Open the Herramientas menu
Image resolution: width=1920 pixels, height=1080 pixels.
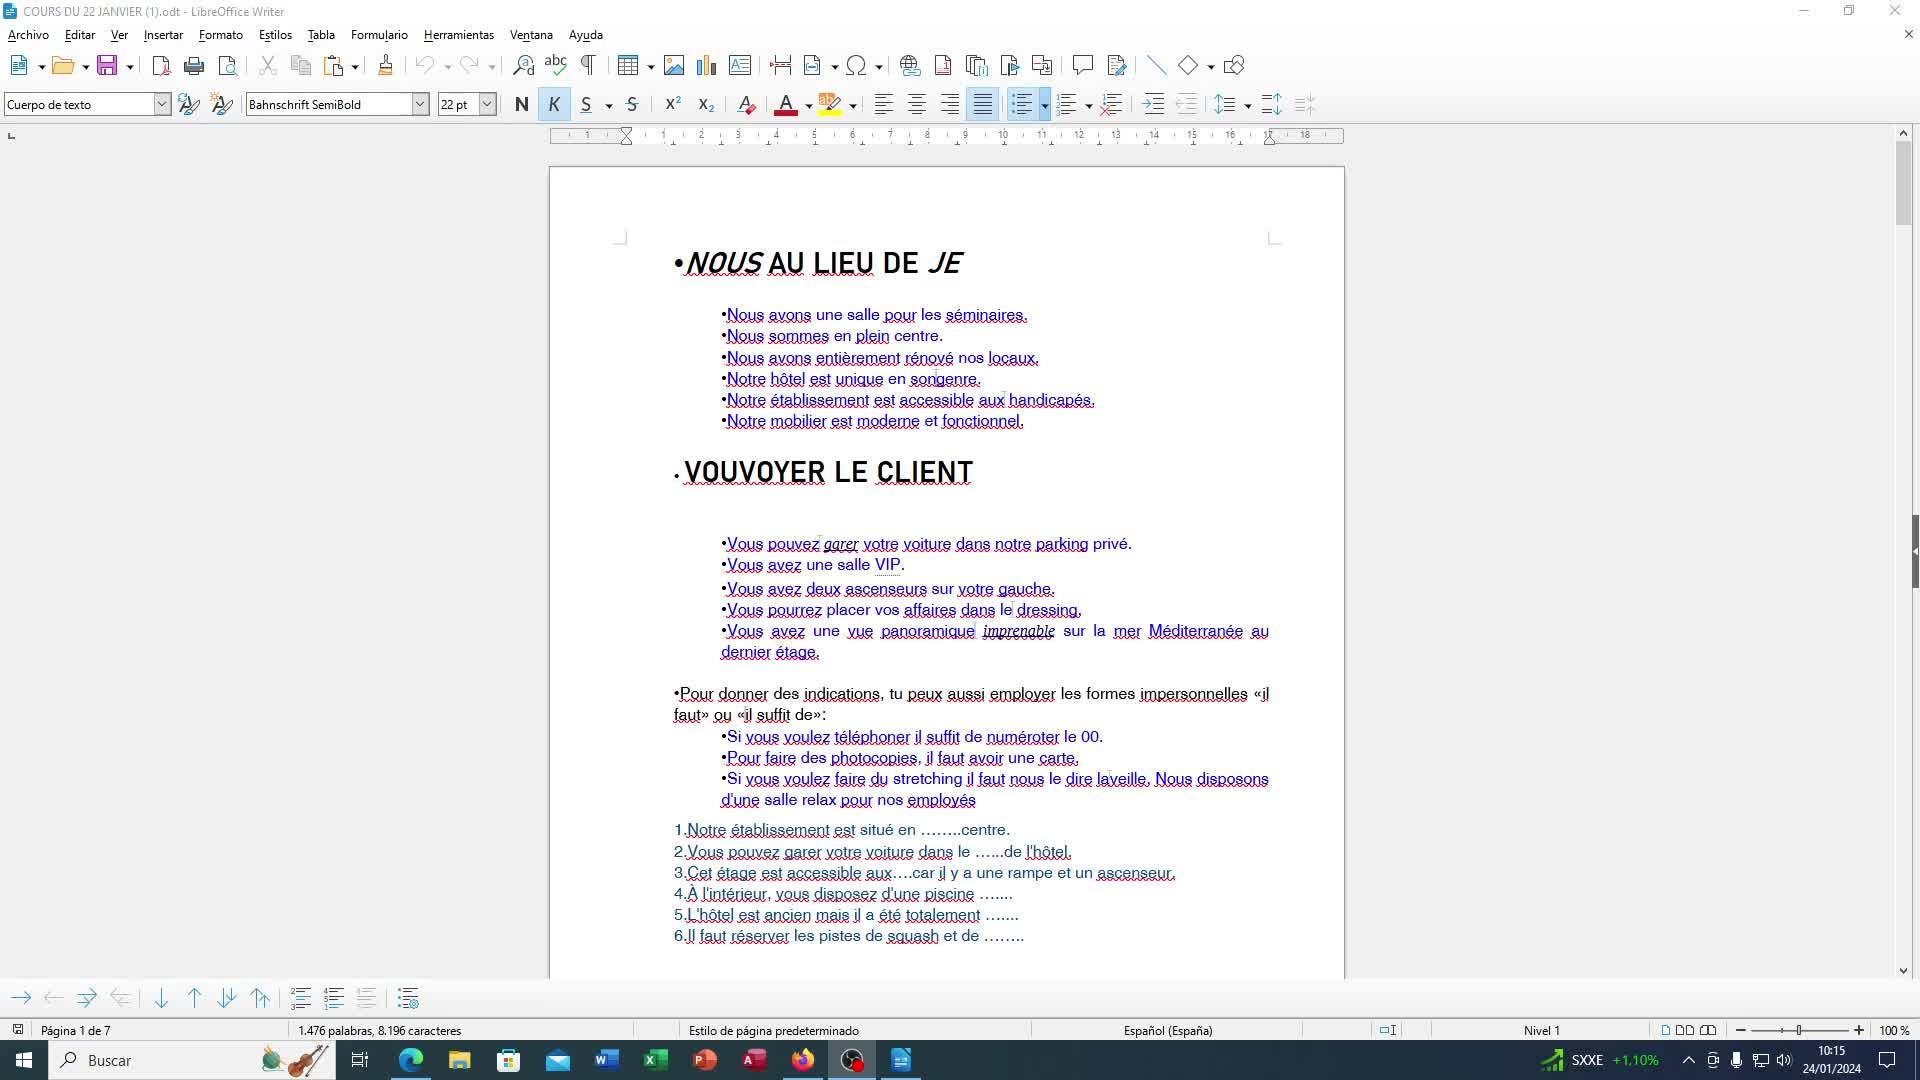[458, 35]
